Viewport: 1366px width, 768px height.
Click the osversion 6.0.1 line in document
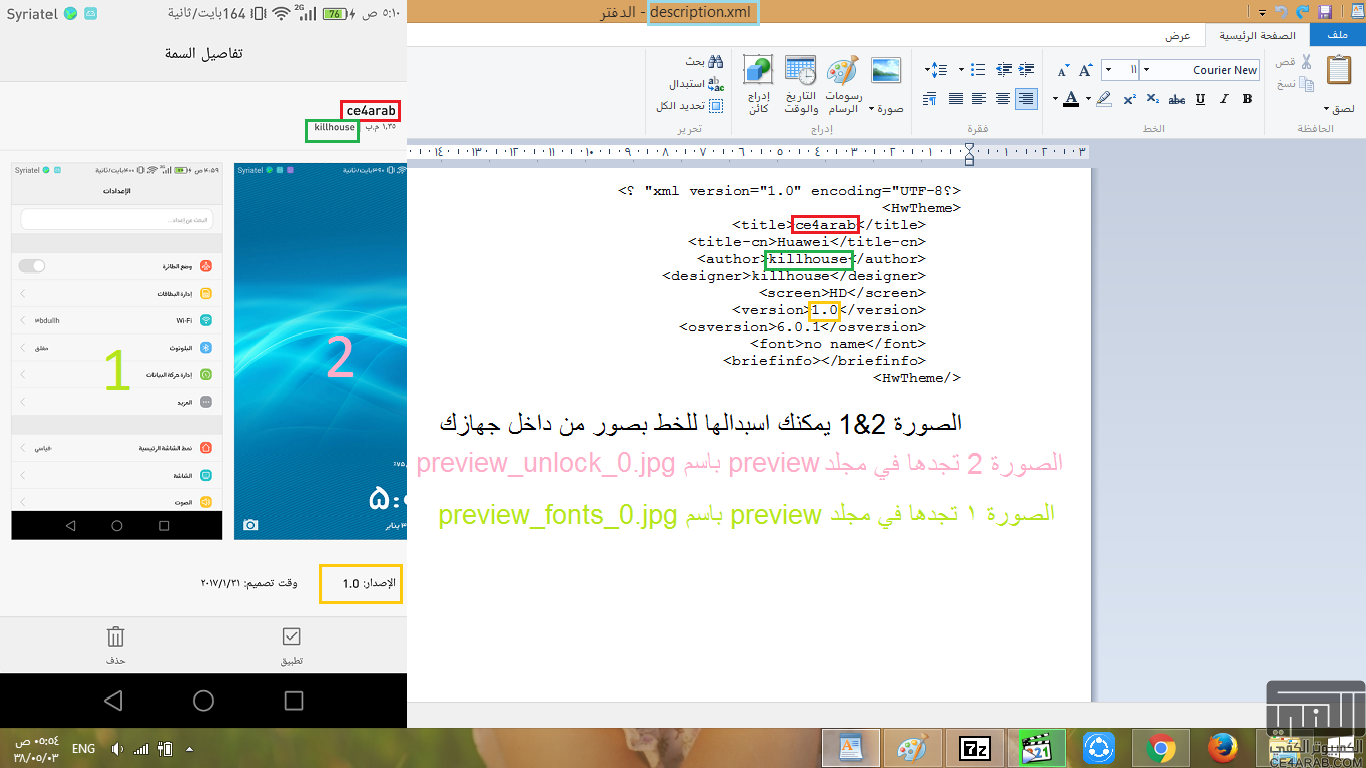[802, 327]
